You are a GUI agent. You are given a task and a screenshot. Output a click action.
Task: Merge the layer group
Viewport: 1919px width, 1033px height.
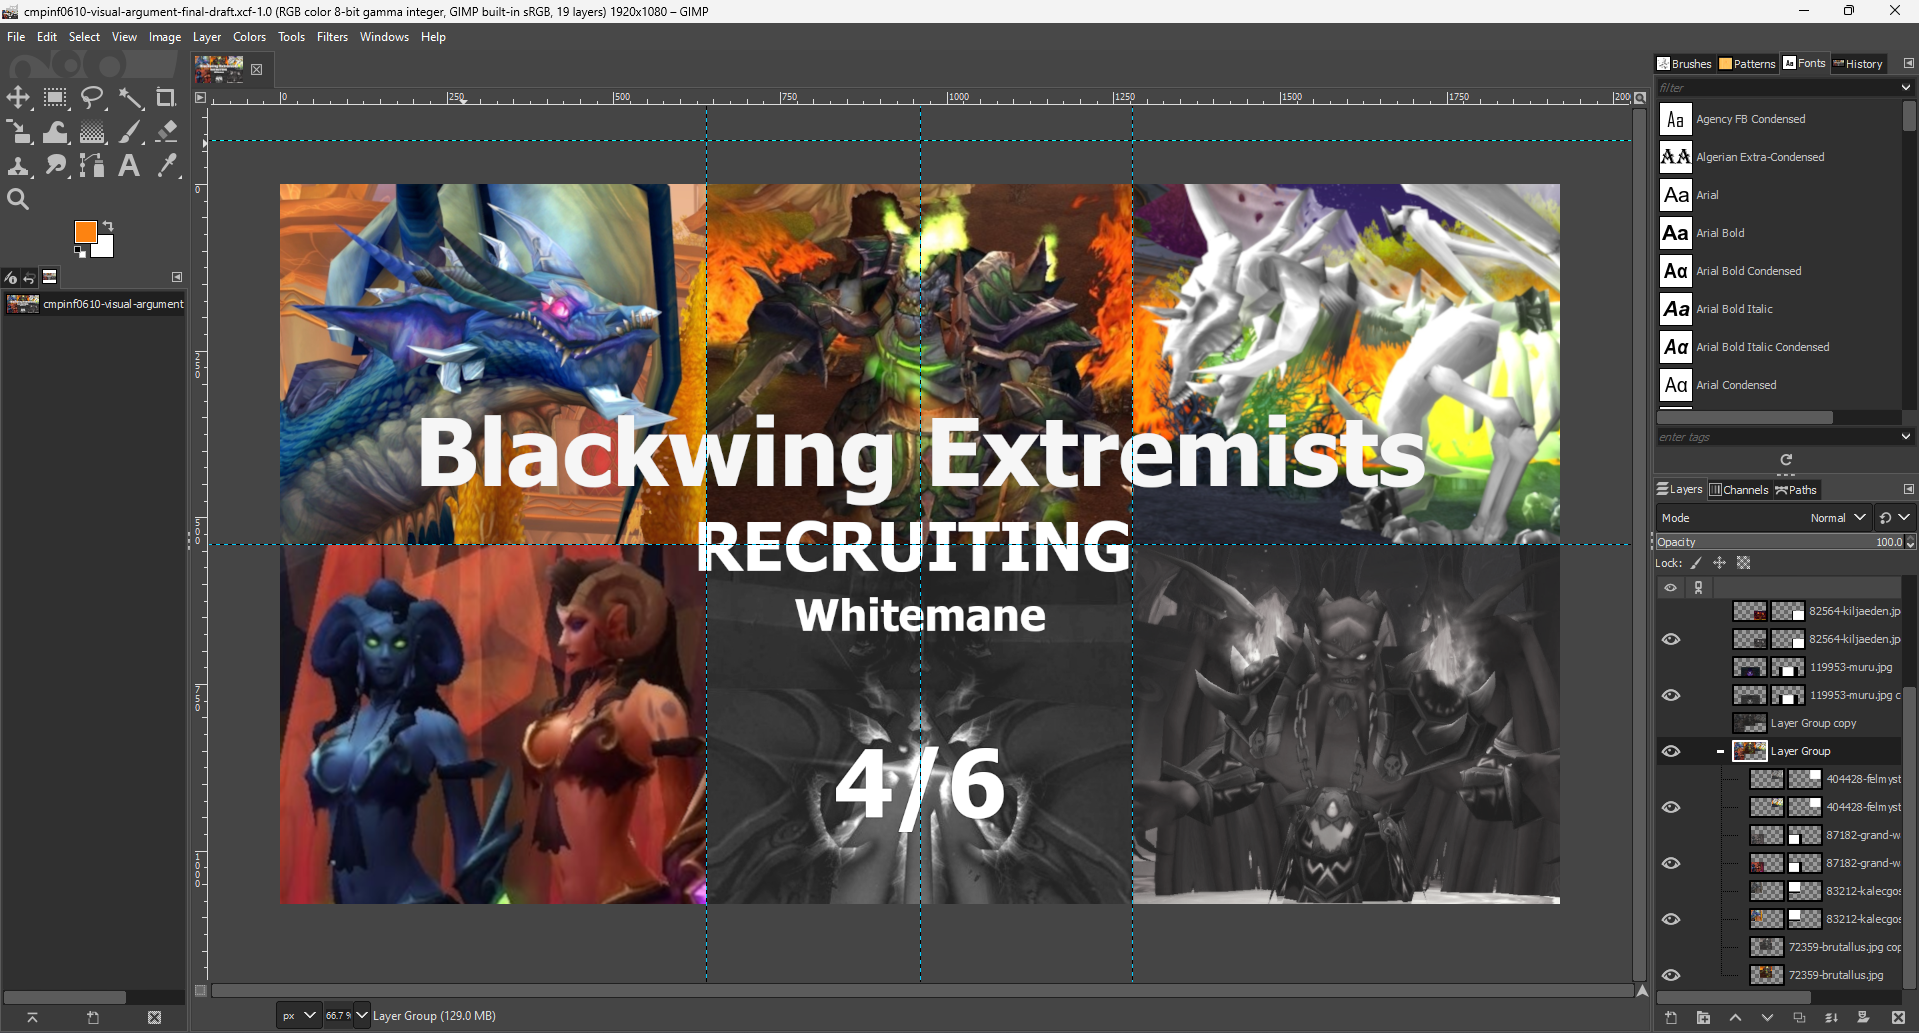(1831, 1018)
